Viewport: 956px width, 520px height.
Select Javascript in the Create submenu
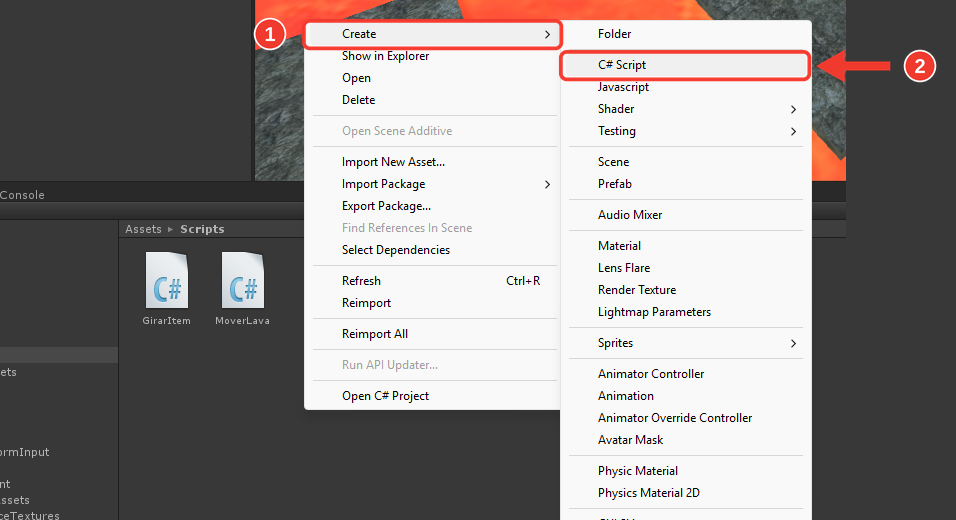pyautogui.click(x=685, y=87)
